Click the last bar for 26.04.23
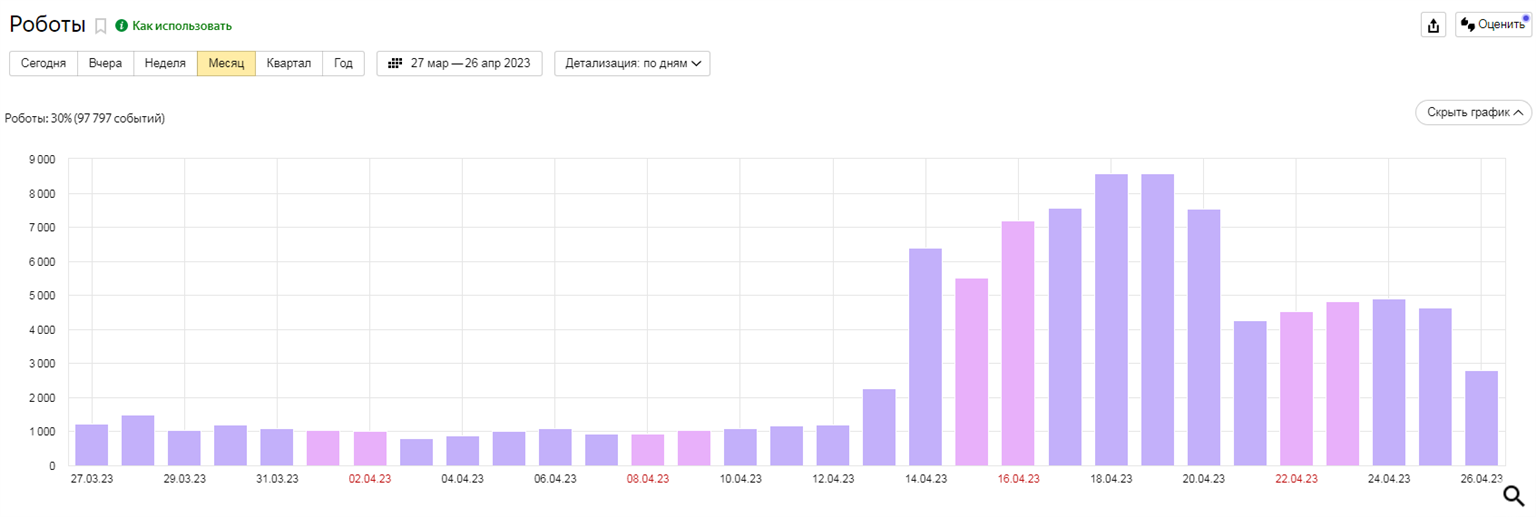The width and height of the screenshot is (1536, 517). pos(1481,418)
